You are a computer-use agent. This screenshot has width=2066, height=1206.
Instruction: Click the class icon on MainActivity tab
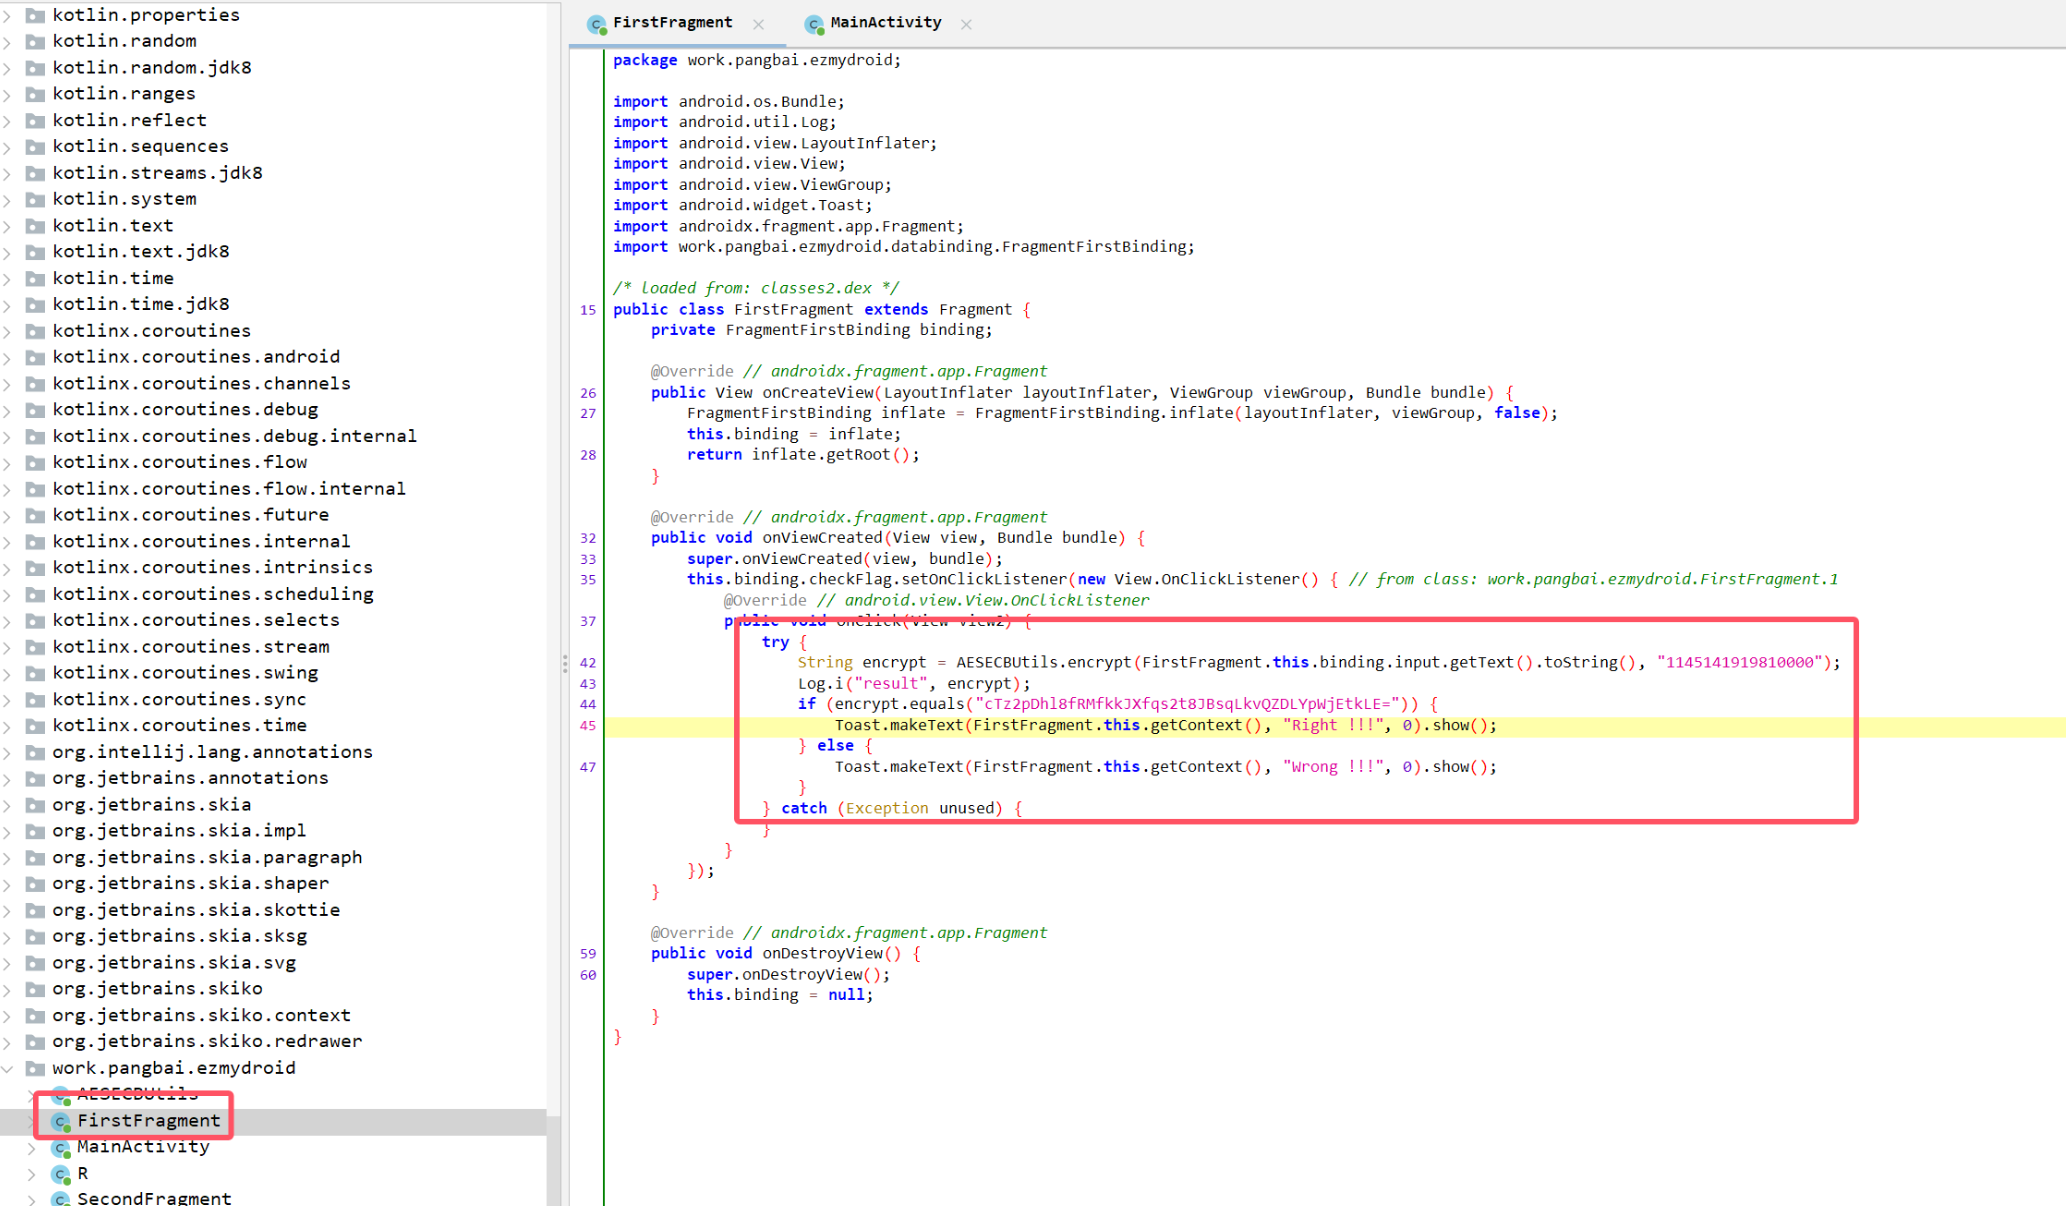pos(814,24)
